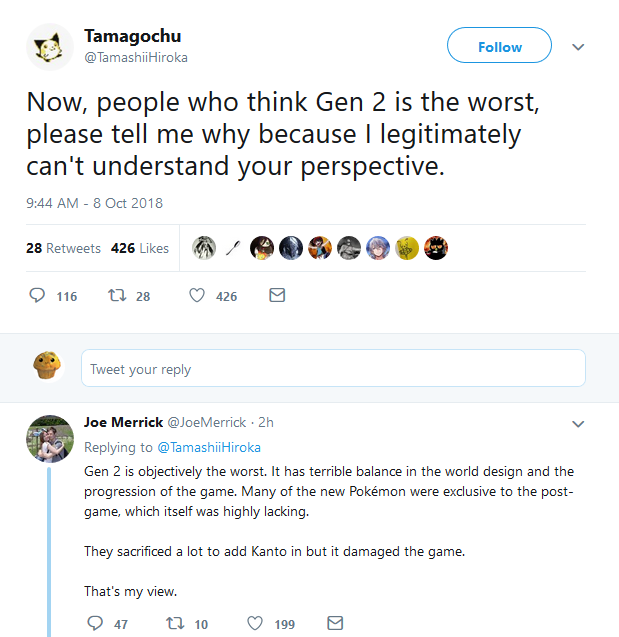Click the last liker avatar in the row
The image size is (619, 637).
[x=436, y=248]
